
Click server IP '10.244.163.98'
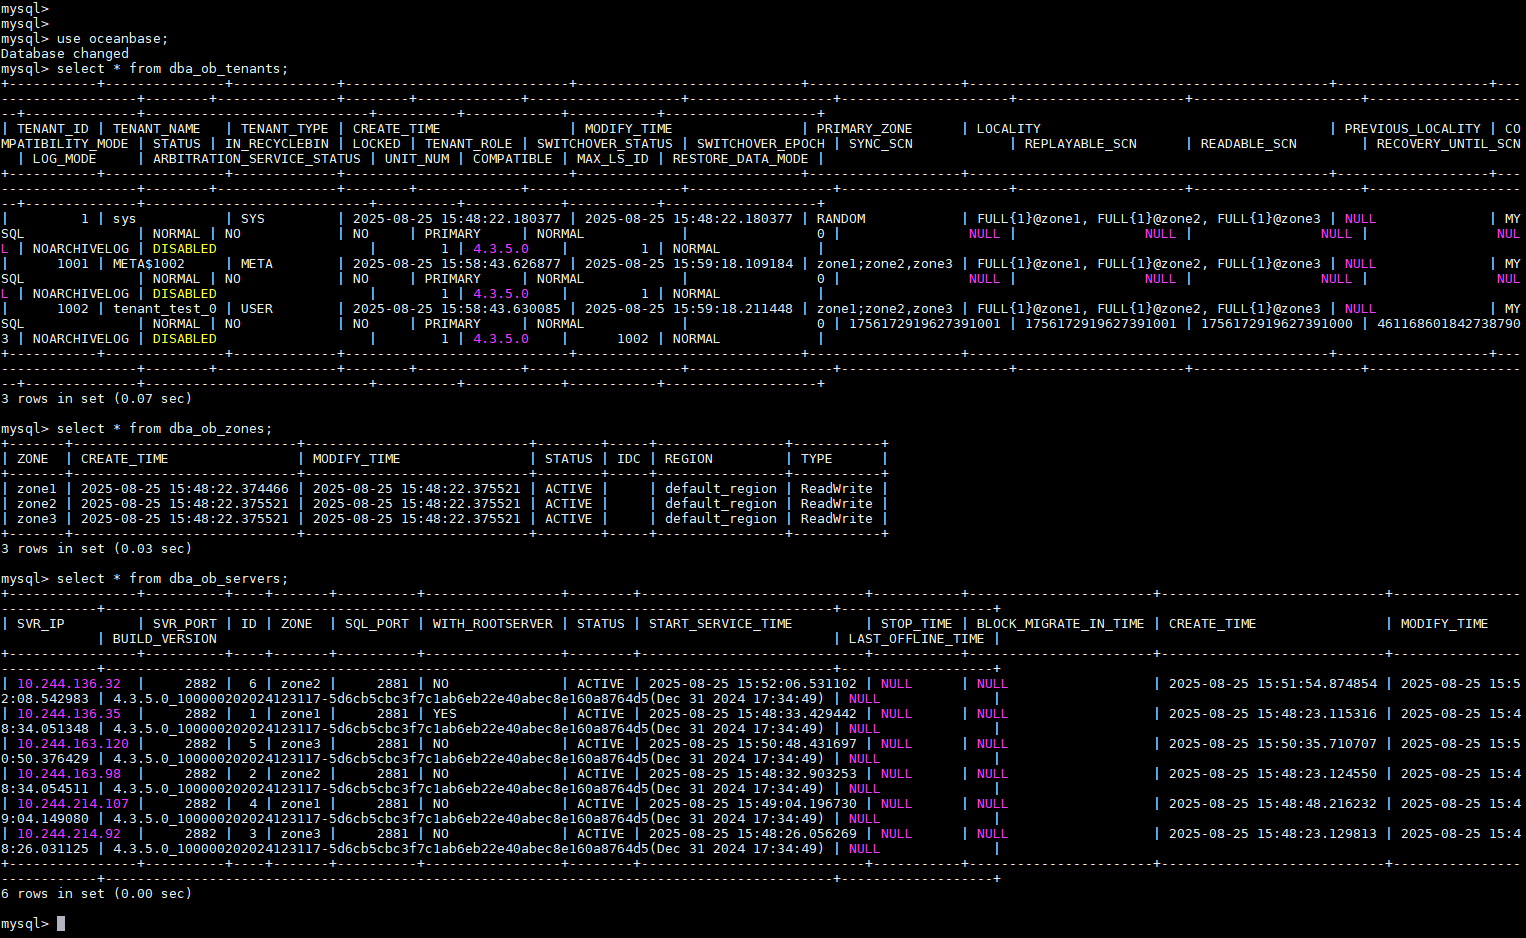69,774
